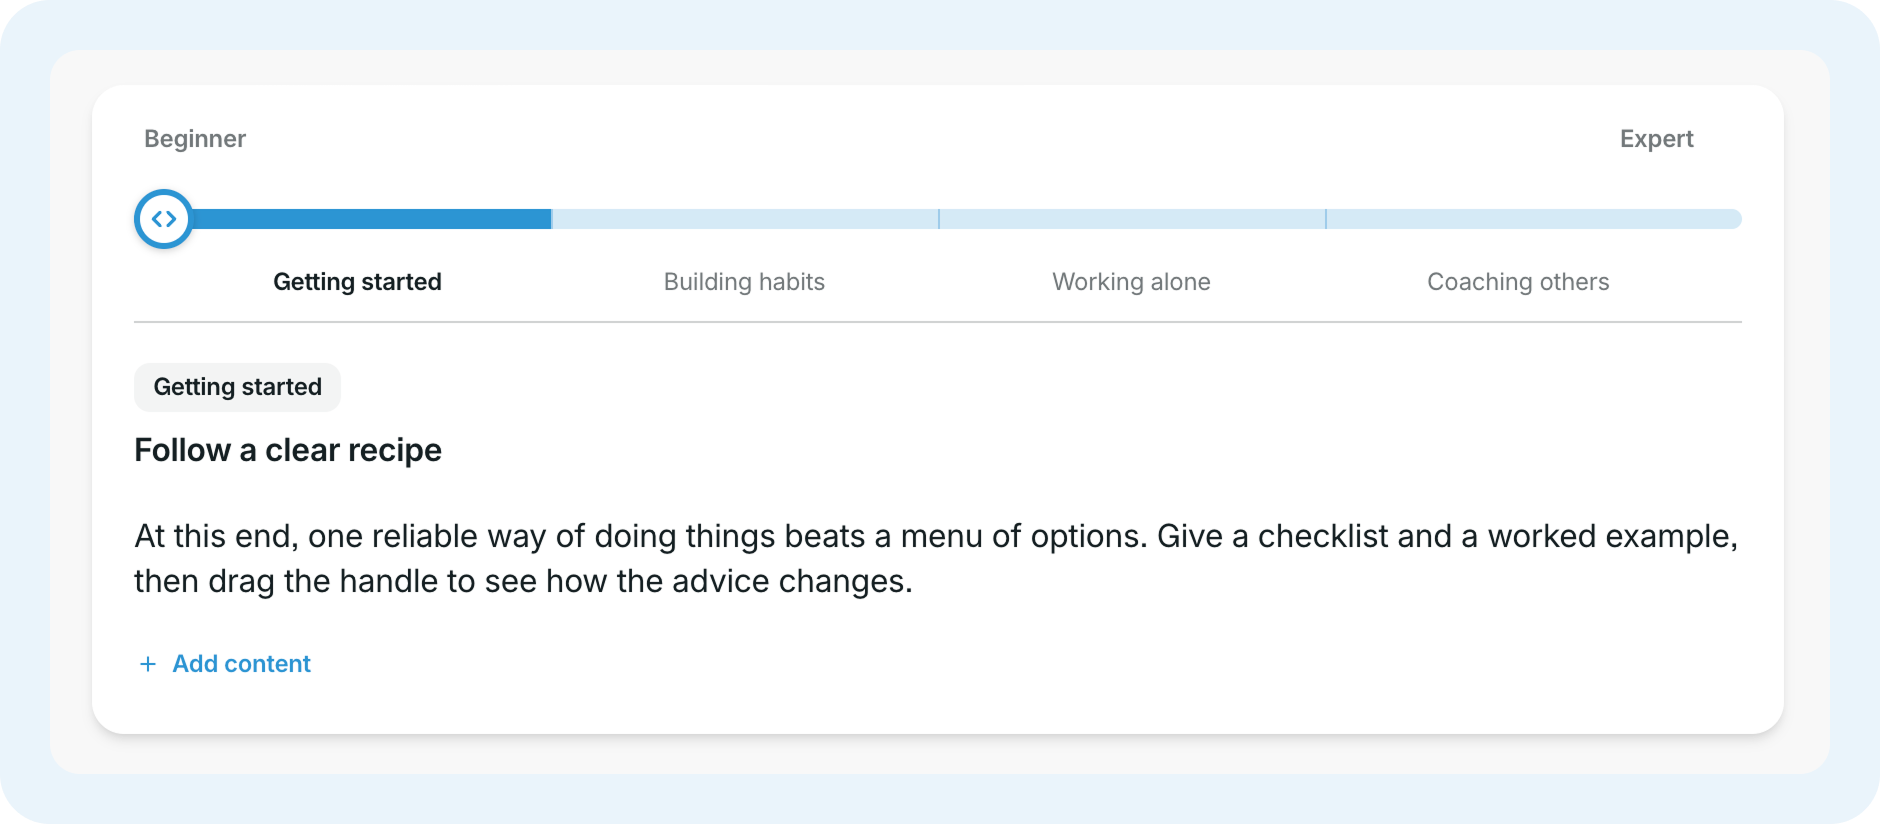Click the round slider handle with arrows
The width and height of the screenshot is (1880, 824).
[x=164, y=219]
